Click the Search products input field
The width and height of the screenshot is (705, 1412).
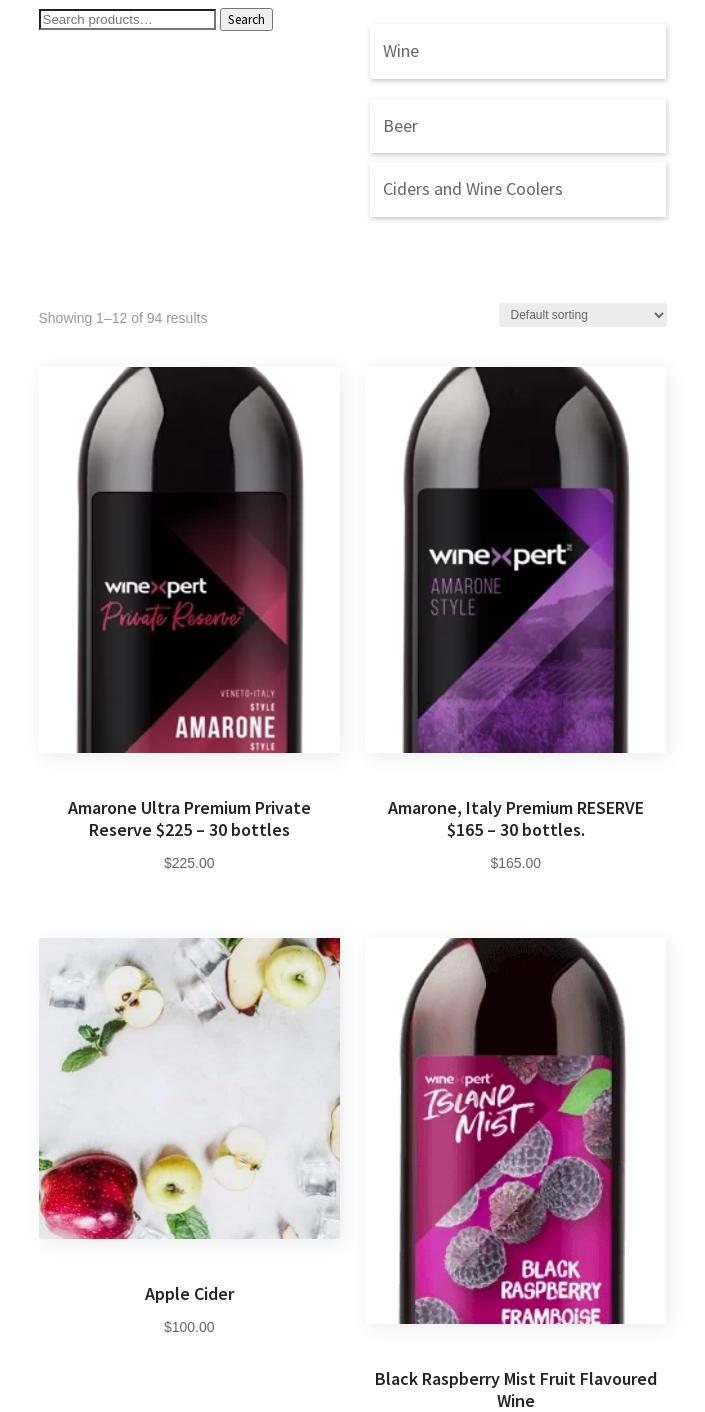click(127, 20)
